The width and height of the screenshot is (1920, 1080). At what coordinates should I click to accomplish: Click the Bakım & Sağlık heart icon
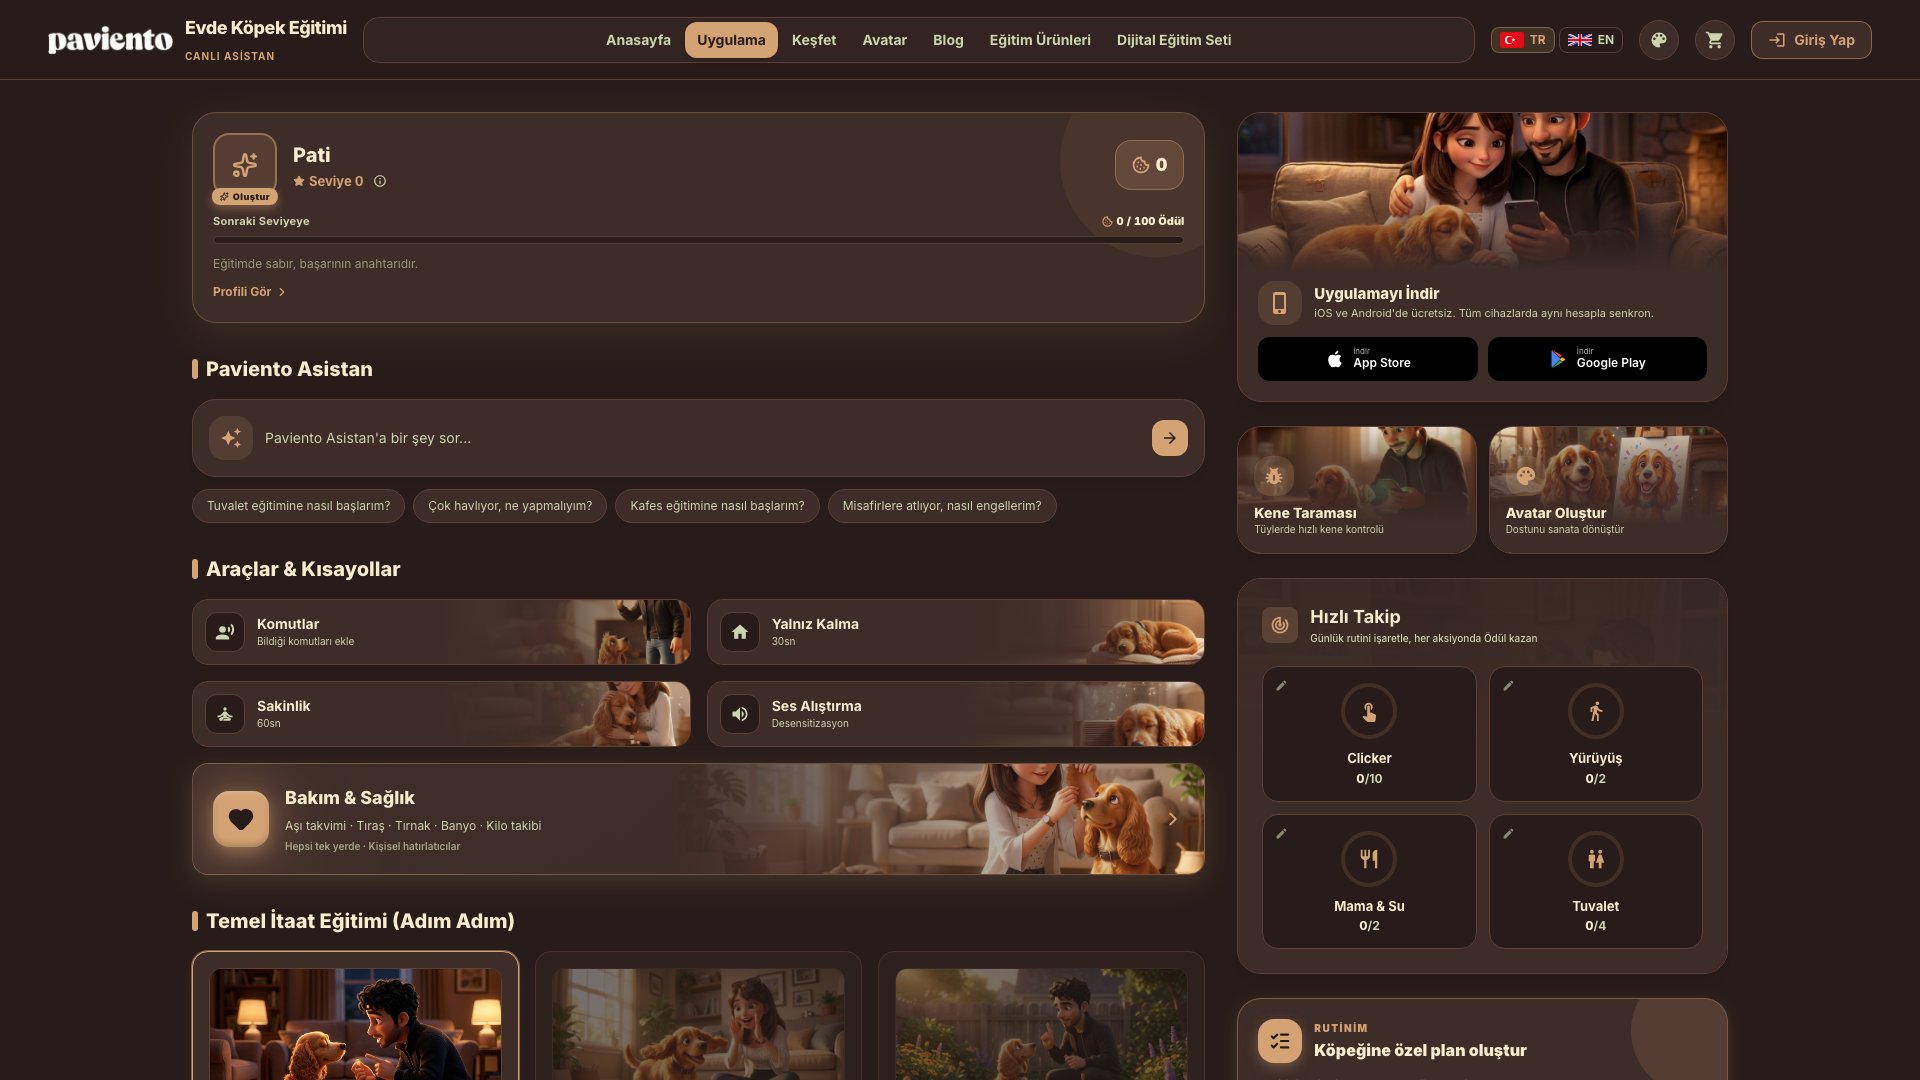tap(241, 819)
